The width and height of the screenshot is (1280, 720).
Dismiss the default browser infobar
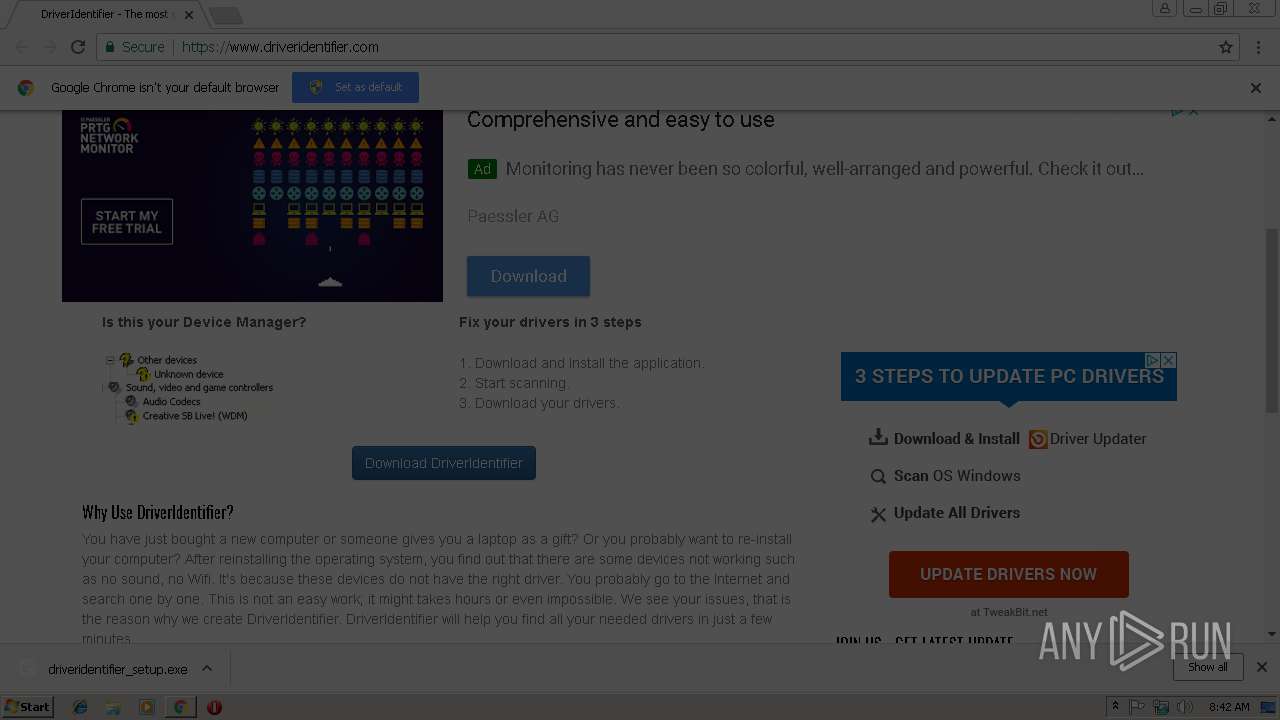click(1256, 88)
